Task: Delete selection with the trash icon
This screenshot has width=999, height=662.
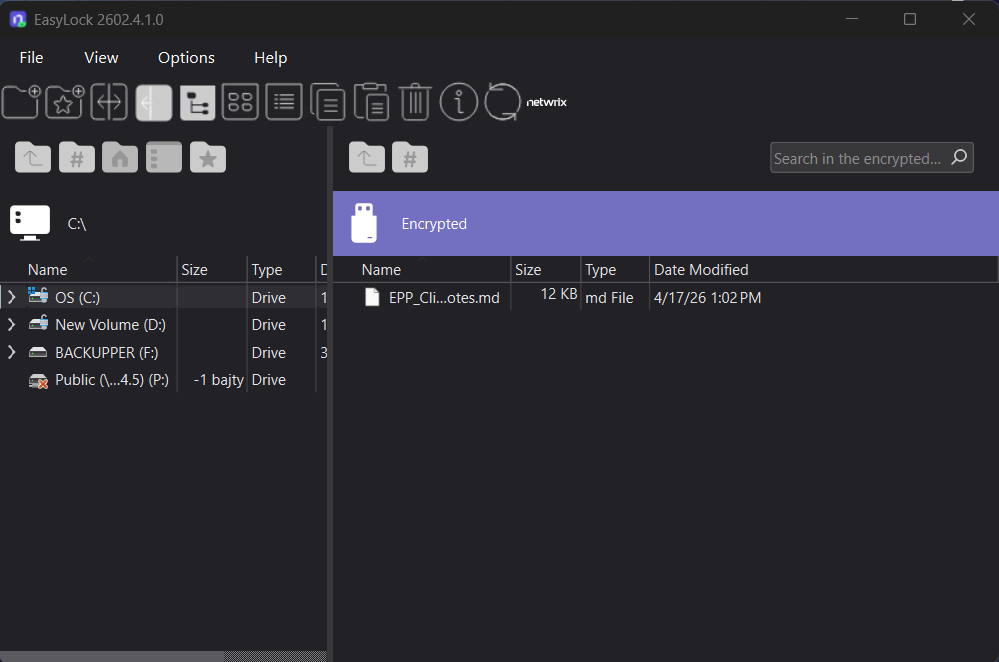Action: [x=415, y=102]
